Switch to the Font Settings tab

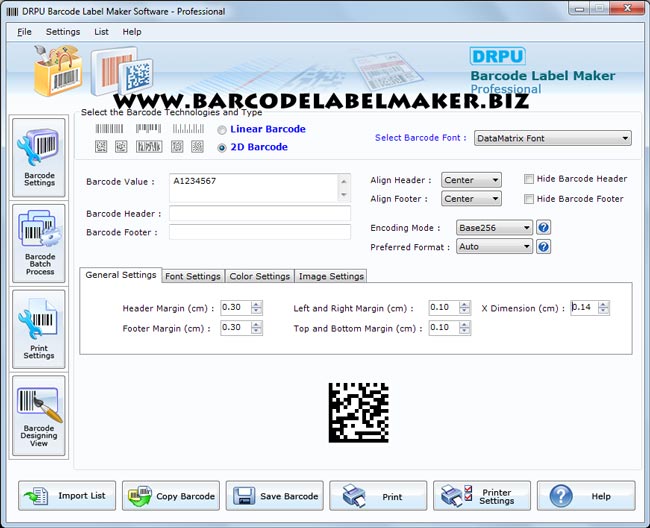point(193,276)
